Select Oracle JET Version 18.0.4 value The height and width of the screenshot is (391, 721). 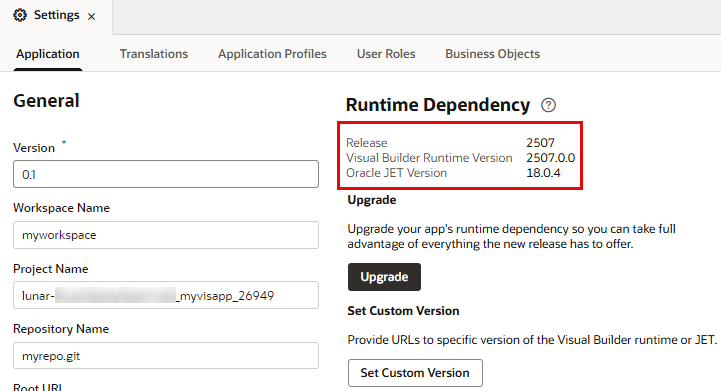pyautogui.click(x=543, y=173)
